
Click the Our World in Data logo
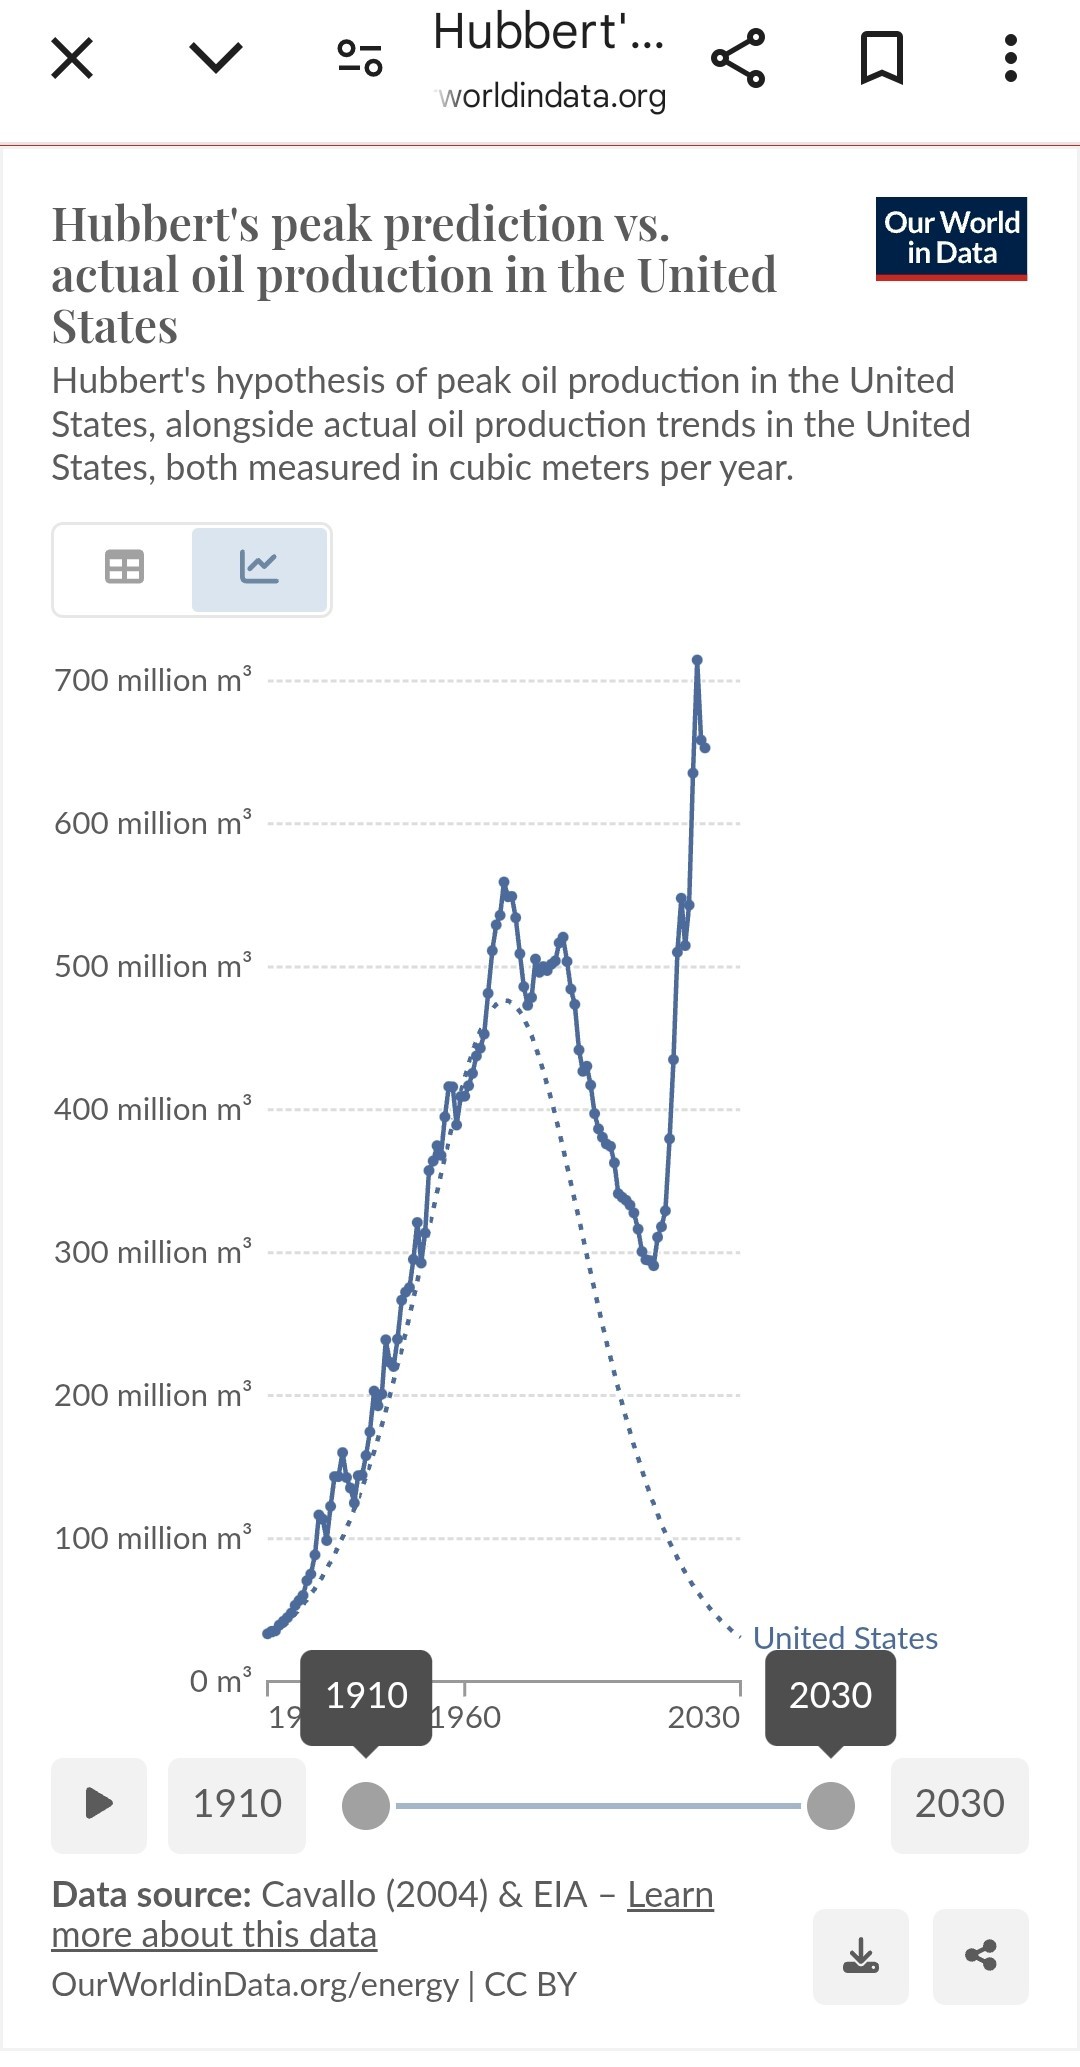click(951, 238)
